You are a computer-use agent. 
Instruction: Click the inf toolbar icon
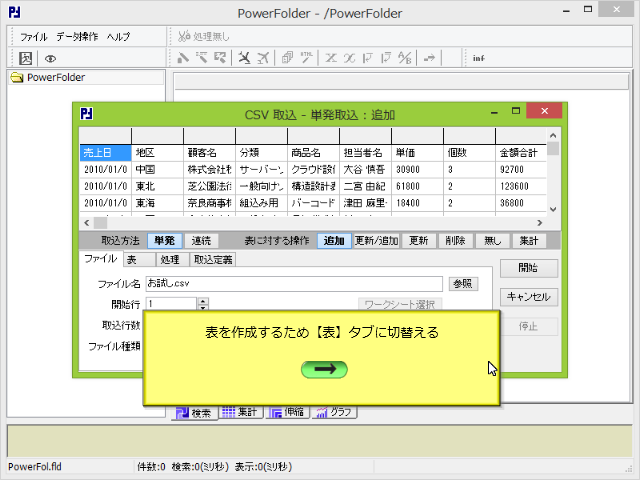pyautogui.click(x=479, y=58)
